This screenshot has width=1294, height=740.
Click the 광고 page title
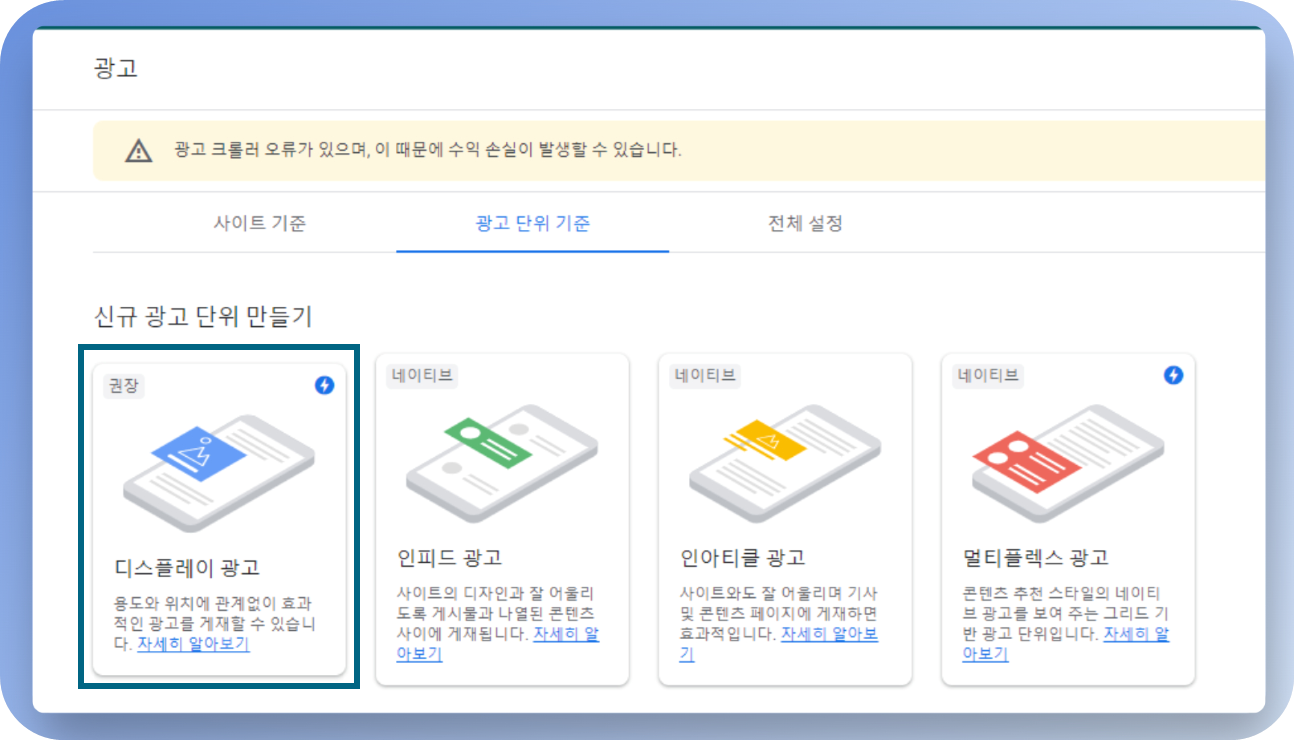pyautogui.click(x=115, y=68)
